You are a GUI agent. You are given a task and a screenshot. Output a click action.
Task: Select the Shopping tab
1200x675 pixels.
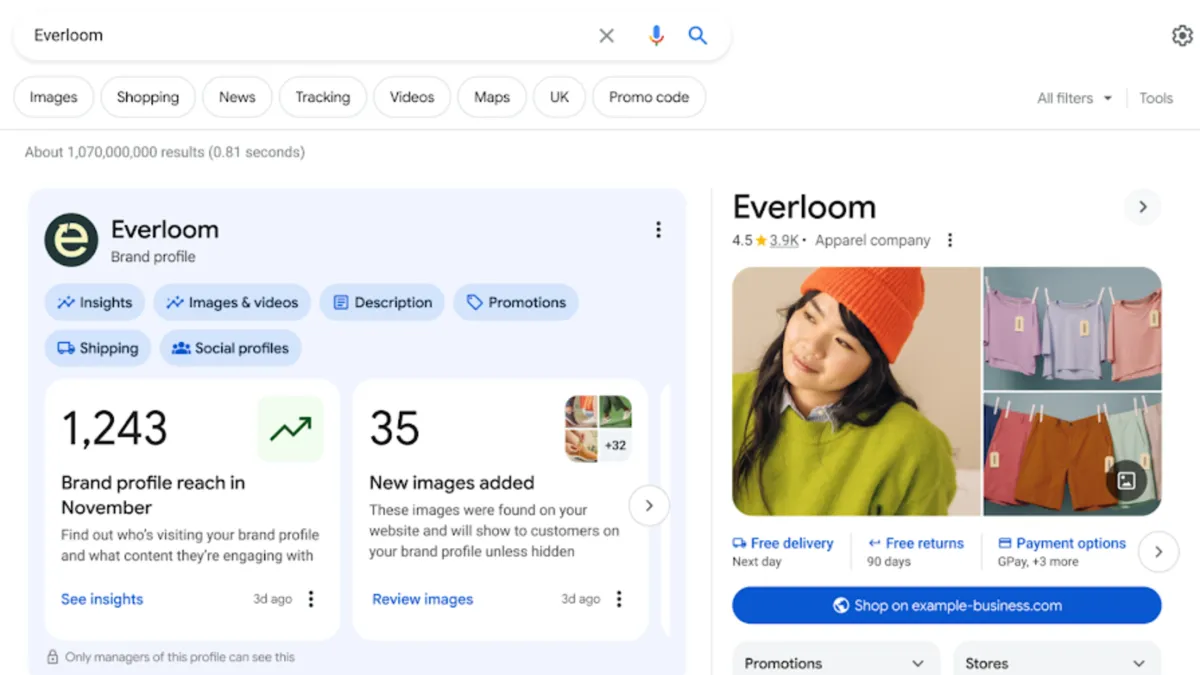tap(147, 97)
